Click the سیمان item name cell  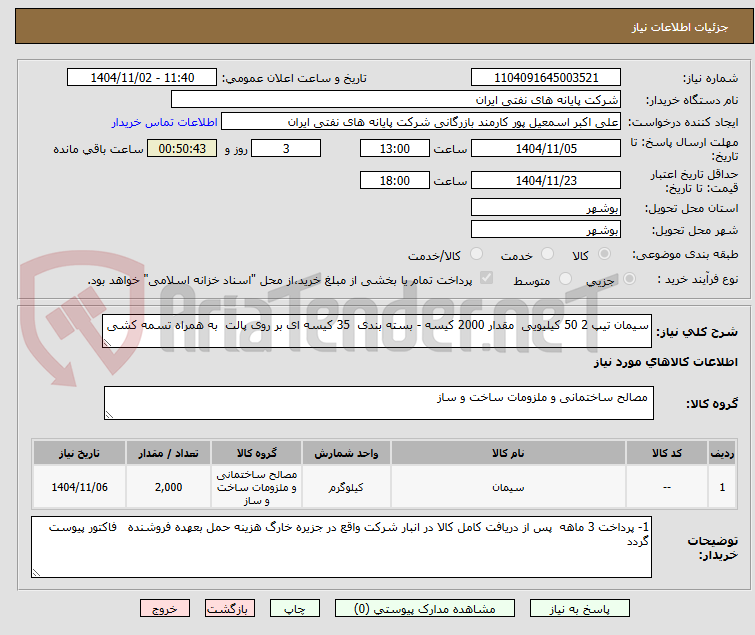tap(508, 487)
